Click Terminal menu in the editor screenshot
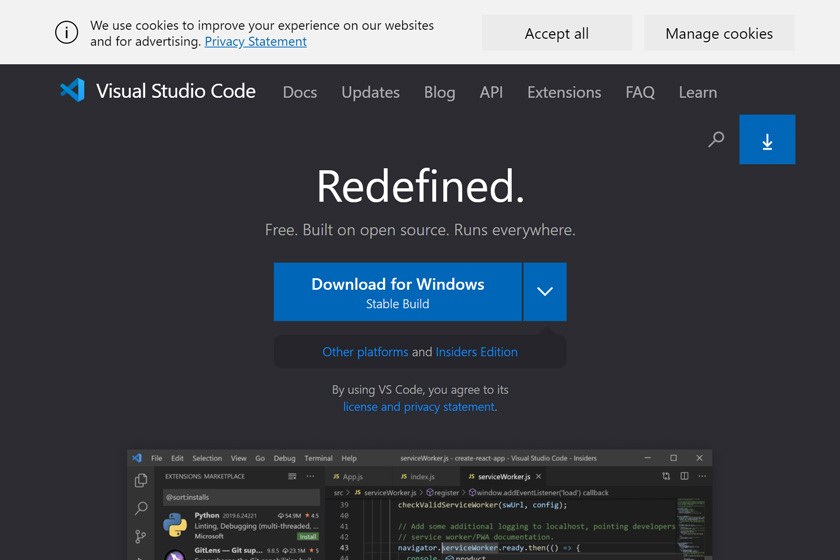 tap(318, 458)
